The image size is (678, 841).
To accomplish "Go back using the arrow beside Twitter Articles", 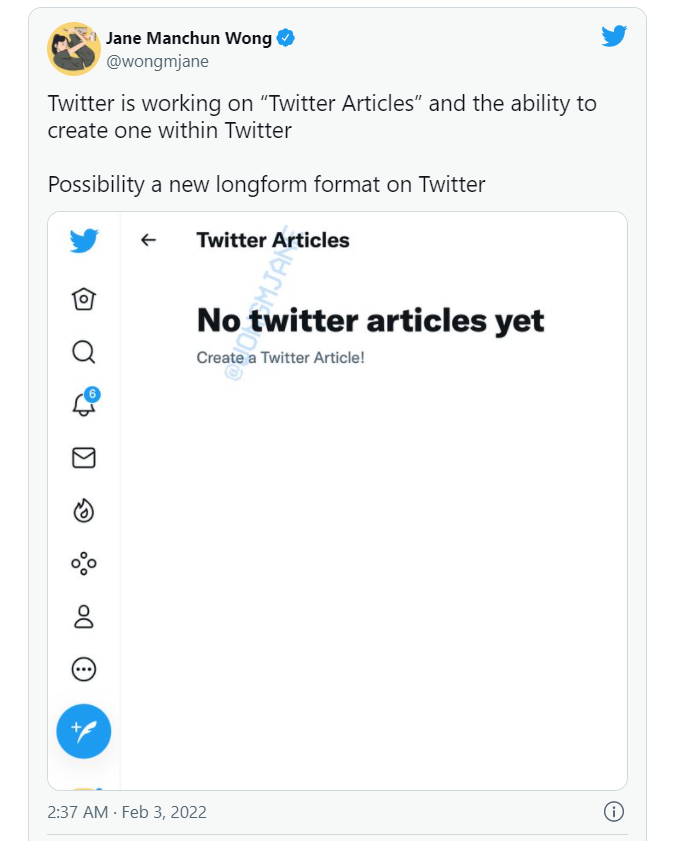I will point(149,240).
